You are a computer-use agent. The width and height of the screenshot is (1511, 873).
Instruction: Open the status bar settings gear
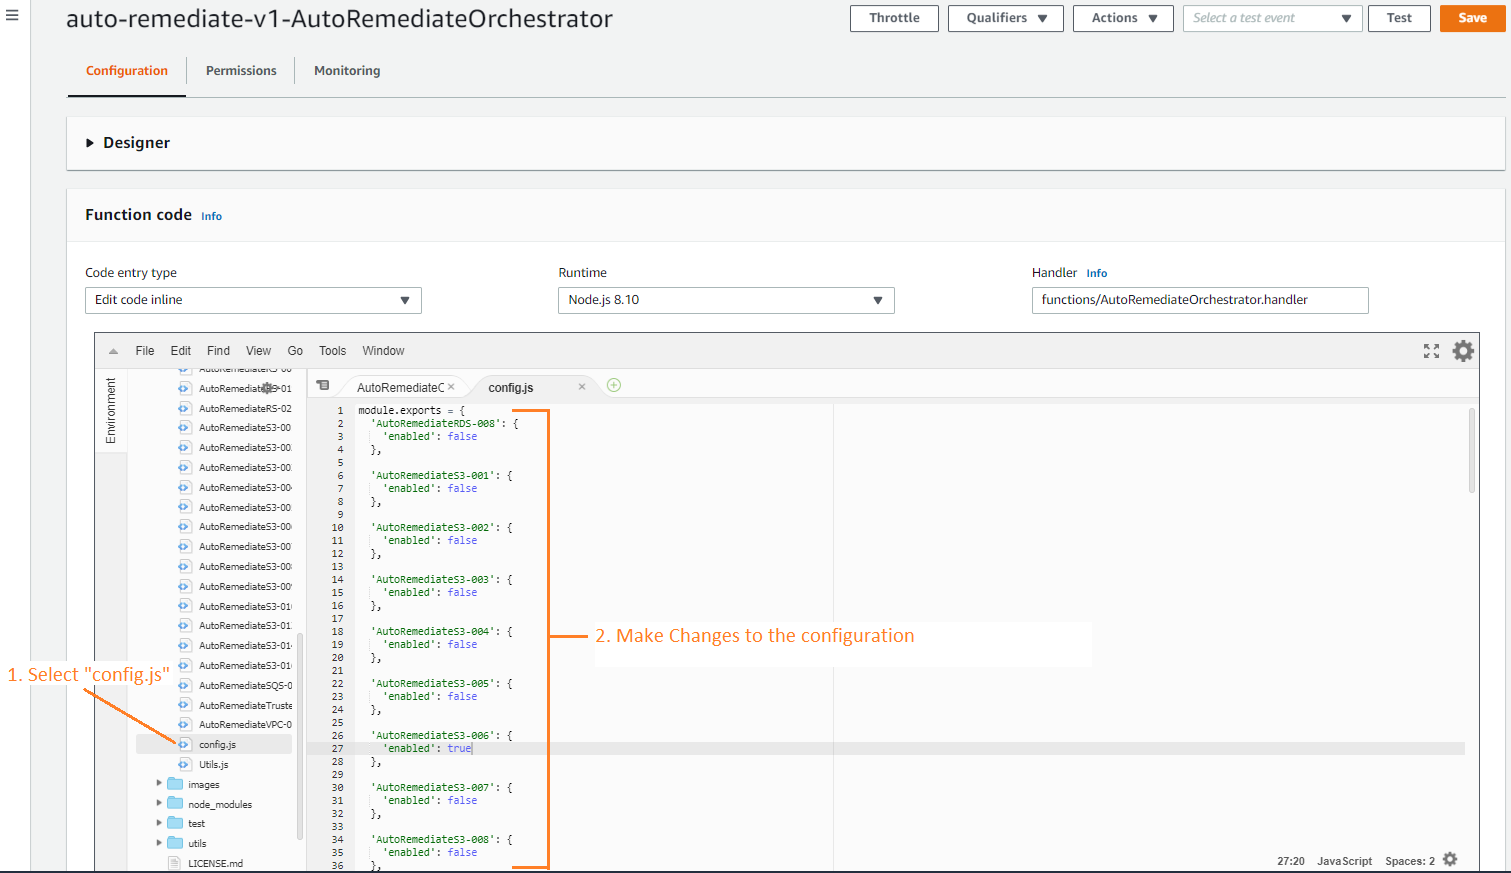tap(1449, 859)
